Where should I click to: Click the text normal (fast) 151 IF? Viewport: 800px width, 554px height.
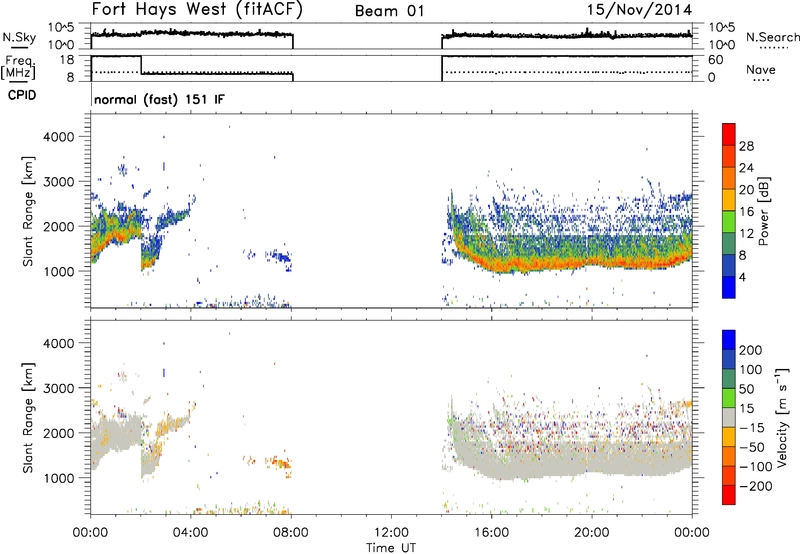(159, 99)
